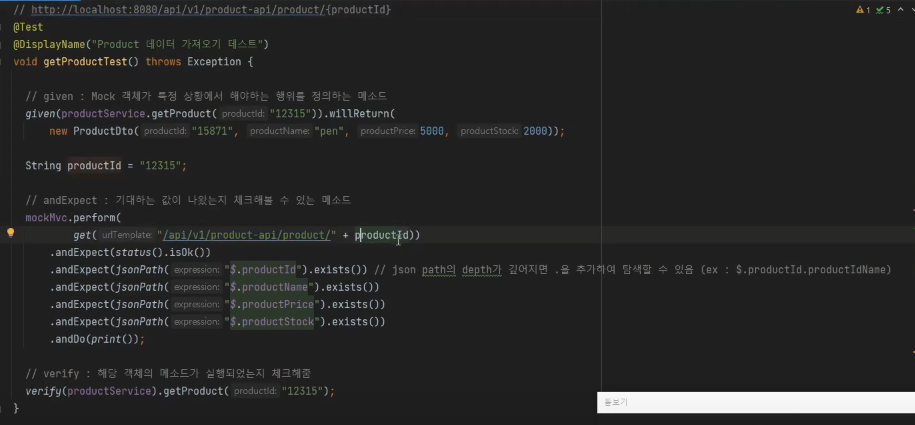The height and width of the screenshot is (425, 915).
Task: Click "12315" inside the given getProduct call
Action: coord(289,113)
